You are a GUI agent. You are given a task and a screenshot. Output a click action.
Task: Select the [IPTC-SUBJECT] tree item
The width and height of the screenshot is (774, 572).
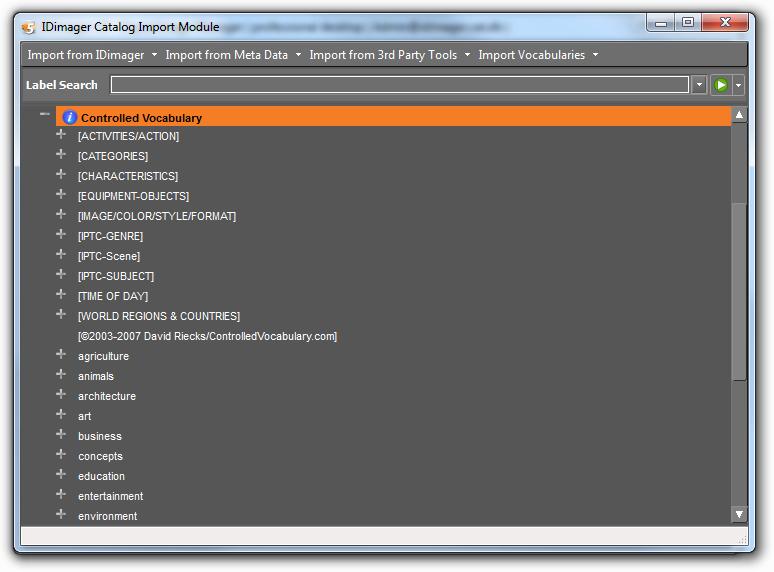point(116,276)
